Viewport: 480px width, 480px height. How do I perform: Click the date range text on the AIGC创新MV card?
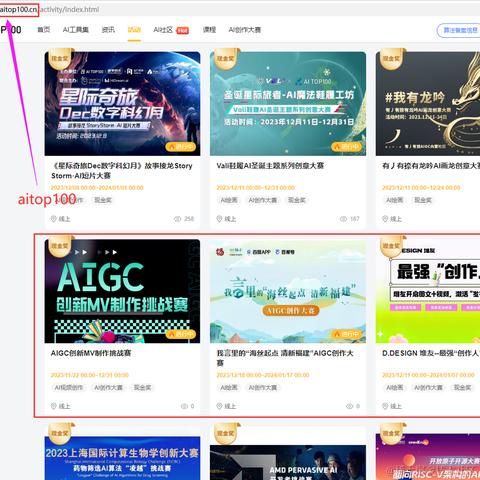coord(90,375)
